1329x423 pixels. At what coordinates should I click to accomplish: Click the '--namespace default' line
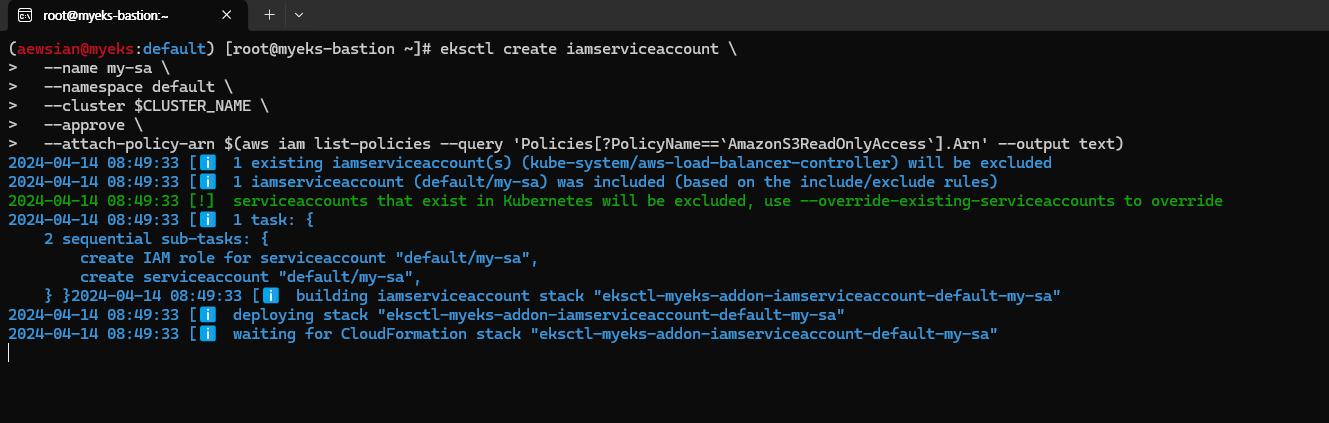[138, 86]
